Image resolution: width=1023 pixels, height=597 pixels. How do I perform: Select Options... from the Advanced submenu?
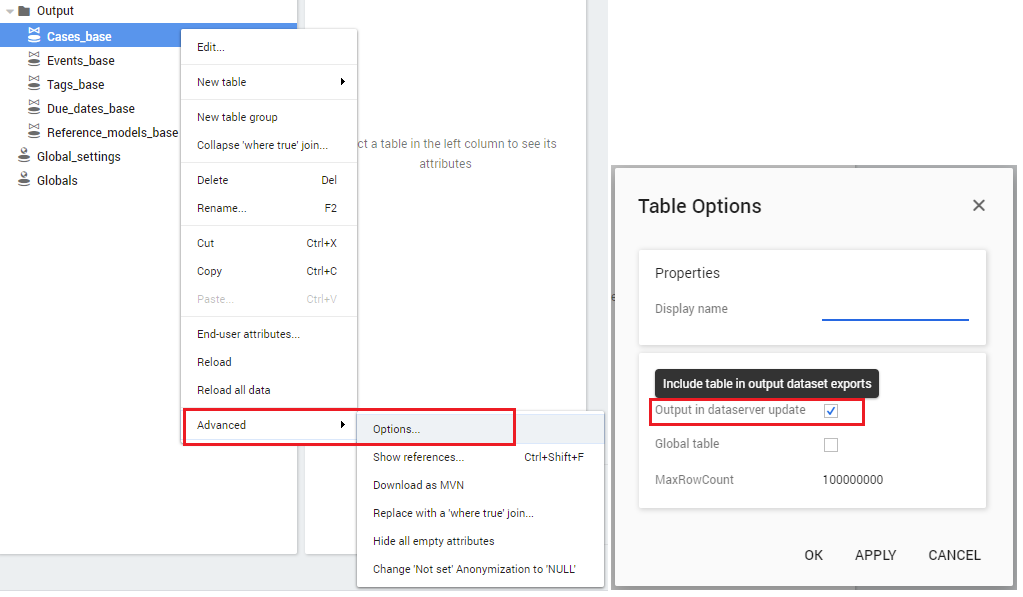coord(396,429)
